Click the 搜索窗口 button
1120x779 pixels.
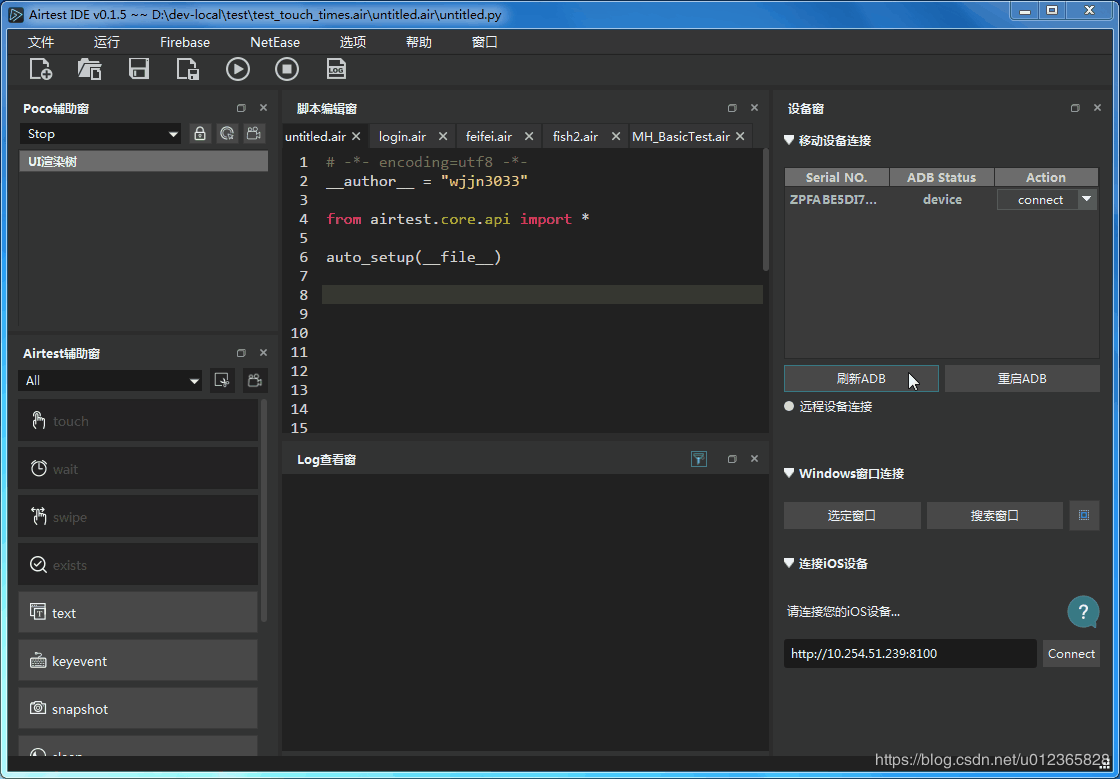(x=995, y=516)
